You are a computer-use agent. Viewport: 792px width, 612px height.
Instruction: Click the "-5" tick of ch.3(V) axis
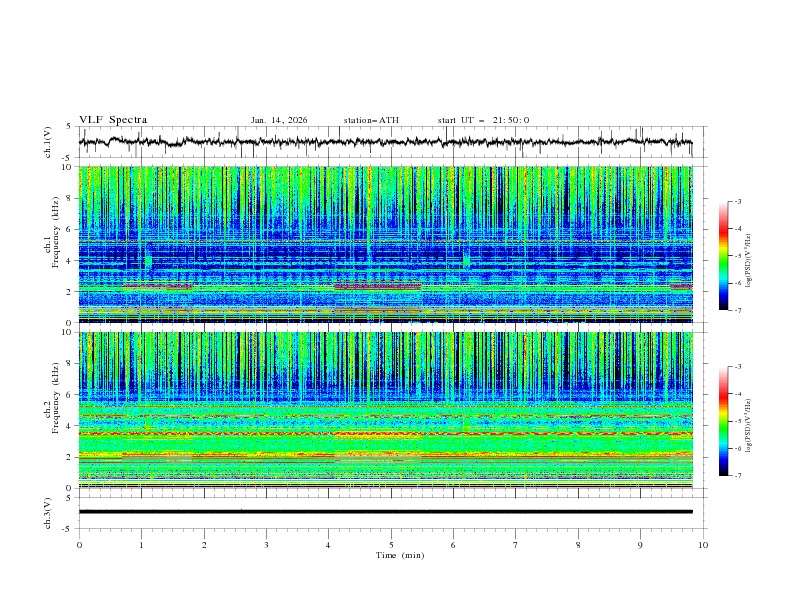pos(68,529)
